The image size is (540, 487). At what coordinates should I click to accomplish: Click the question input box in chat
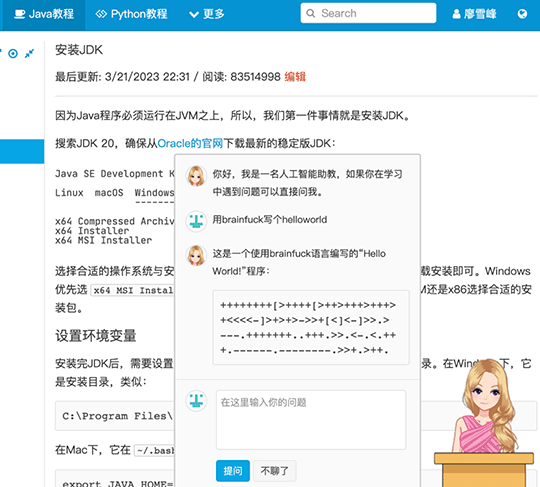tap(311, 419)
